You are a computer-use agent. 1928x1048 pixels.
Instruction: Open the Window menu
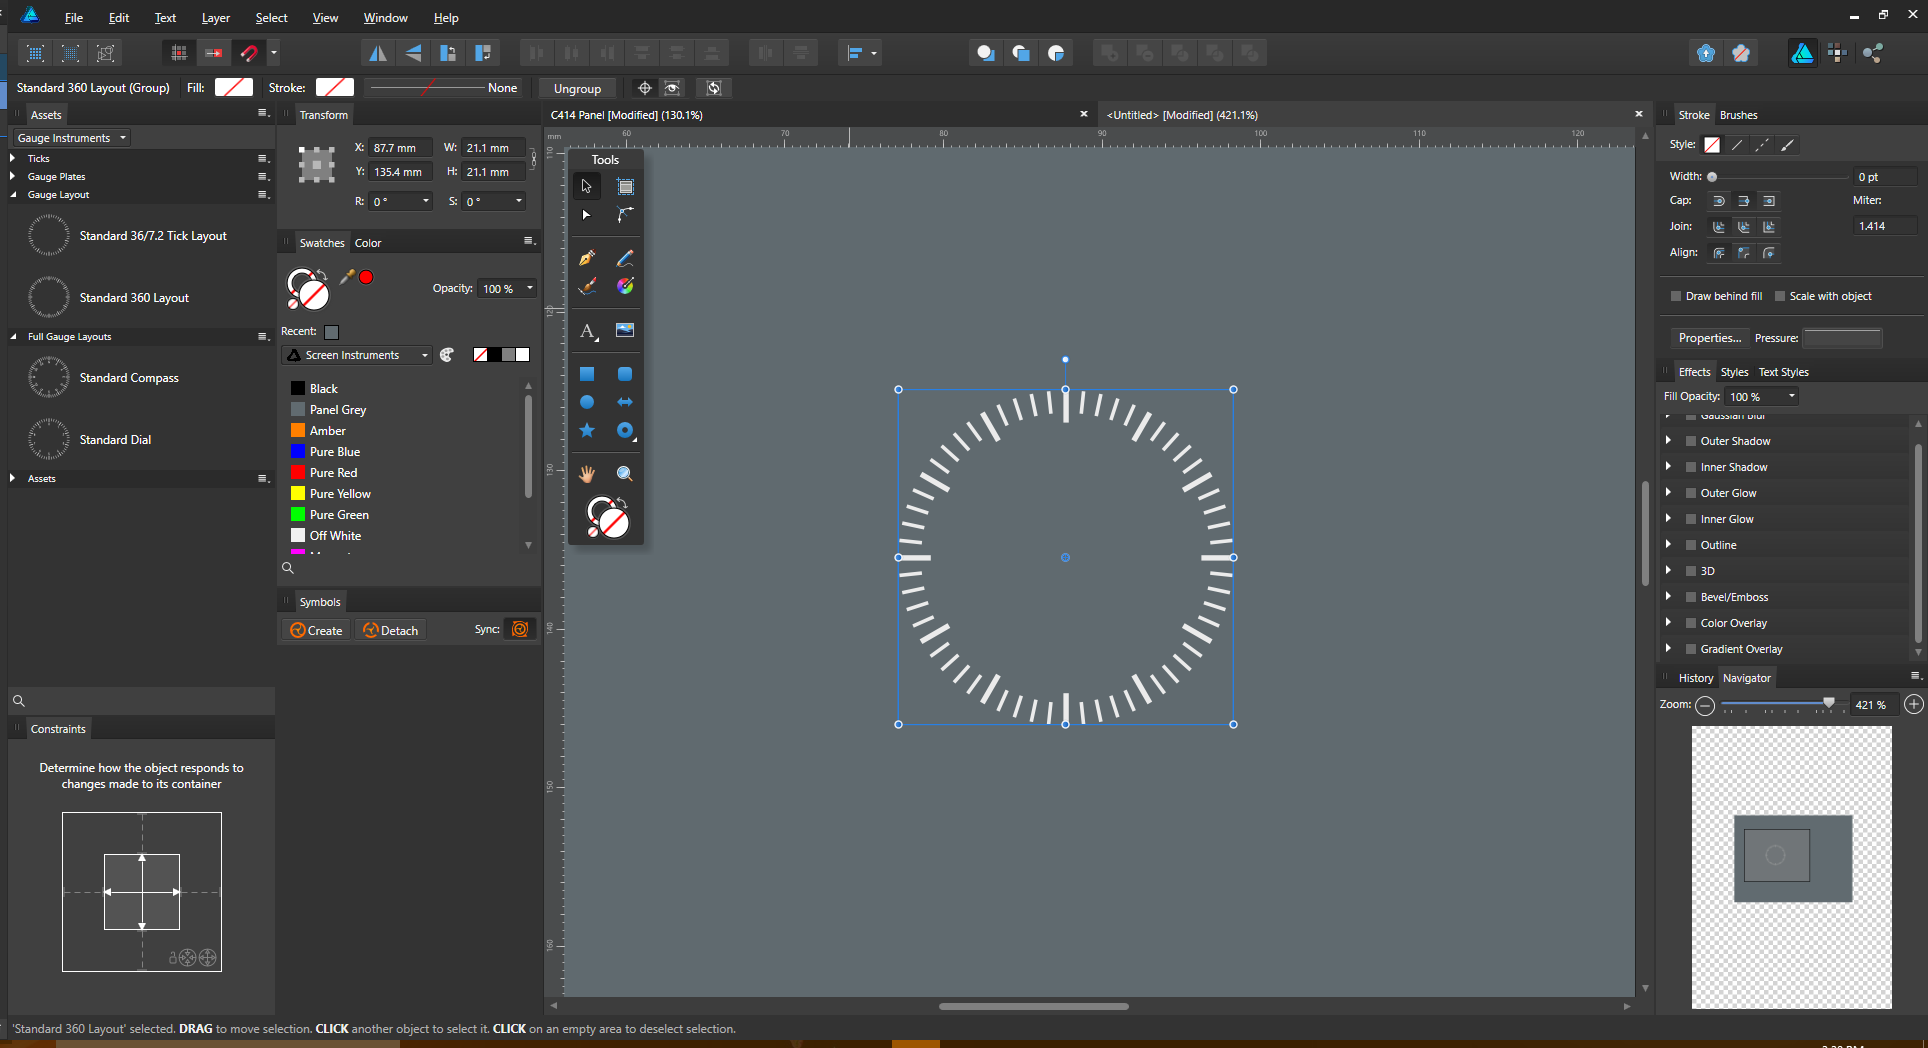385,18
